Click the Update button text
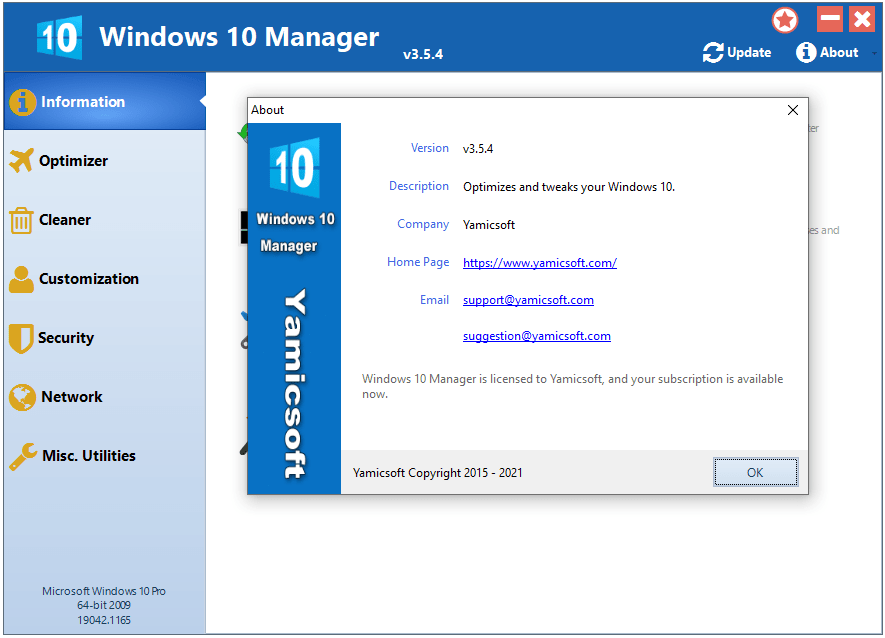Screen dimensions: 885x638 coord(749,53)
